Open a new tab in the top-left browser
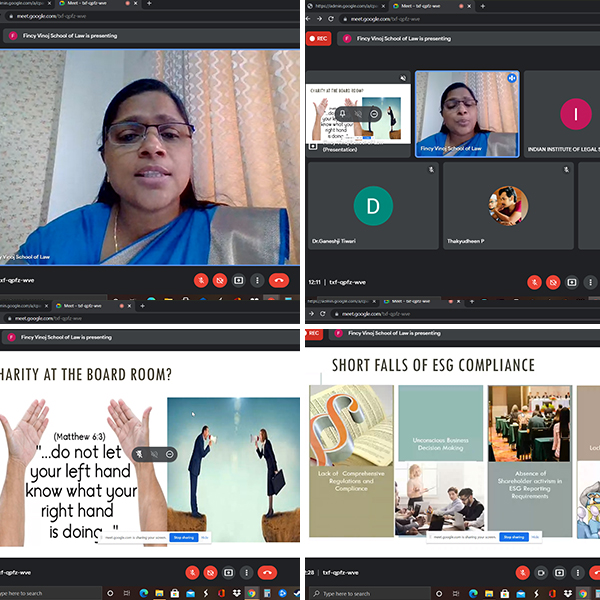 [149, 3]
